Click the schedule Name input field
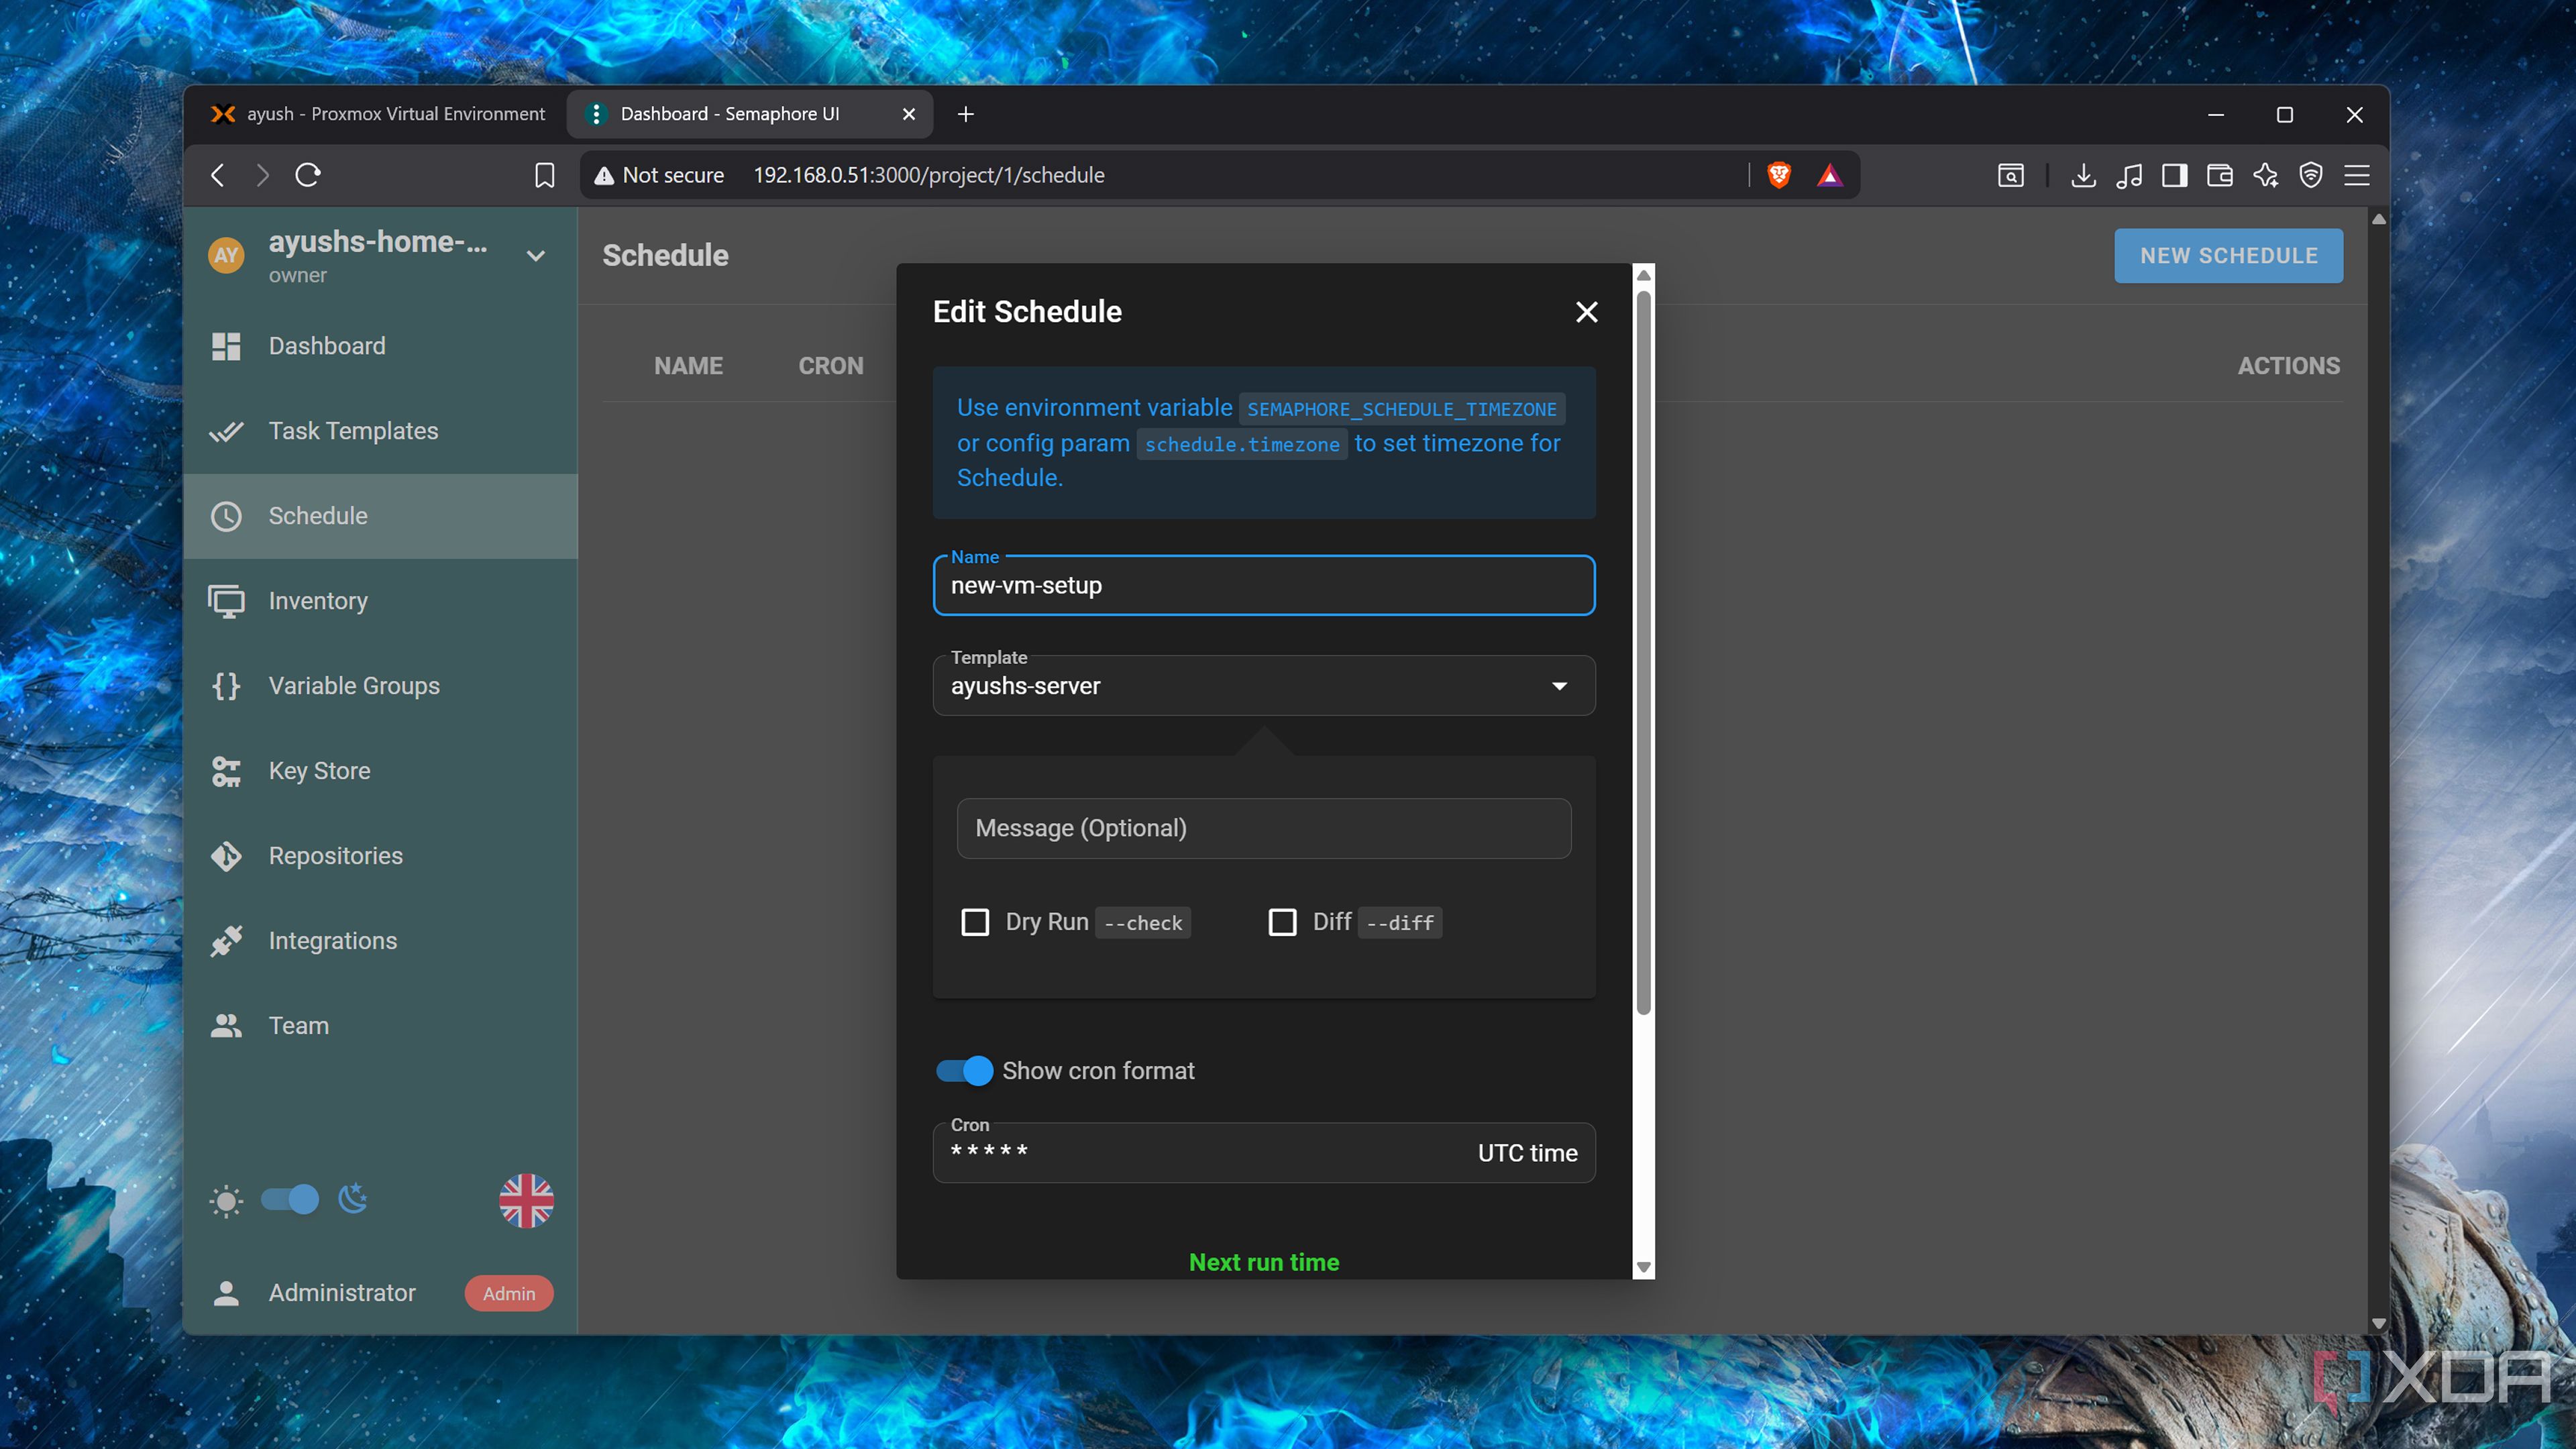This screenshot has height=1449, width=2576. click(1263, 586)
